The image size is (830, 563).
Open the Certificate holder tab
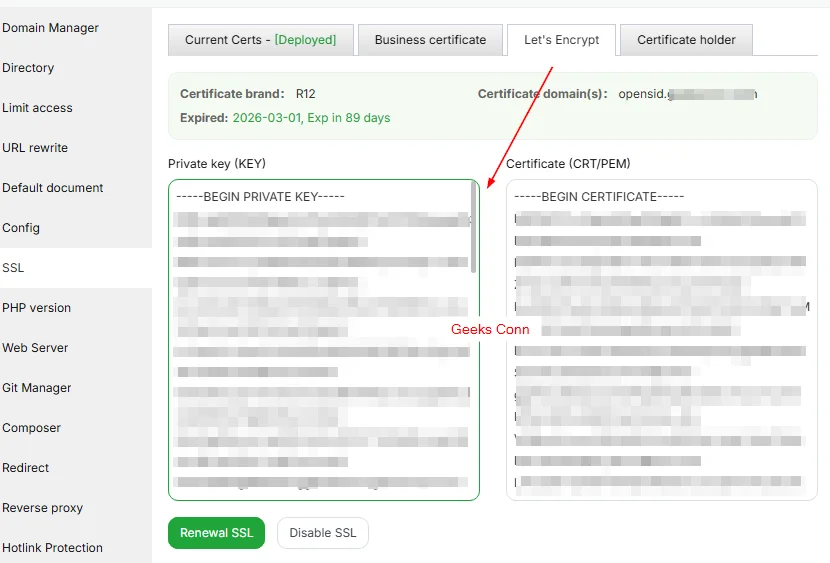coord(686,40)
